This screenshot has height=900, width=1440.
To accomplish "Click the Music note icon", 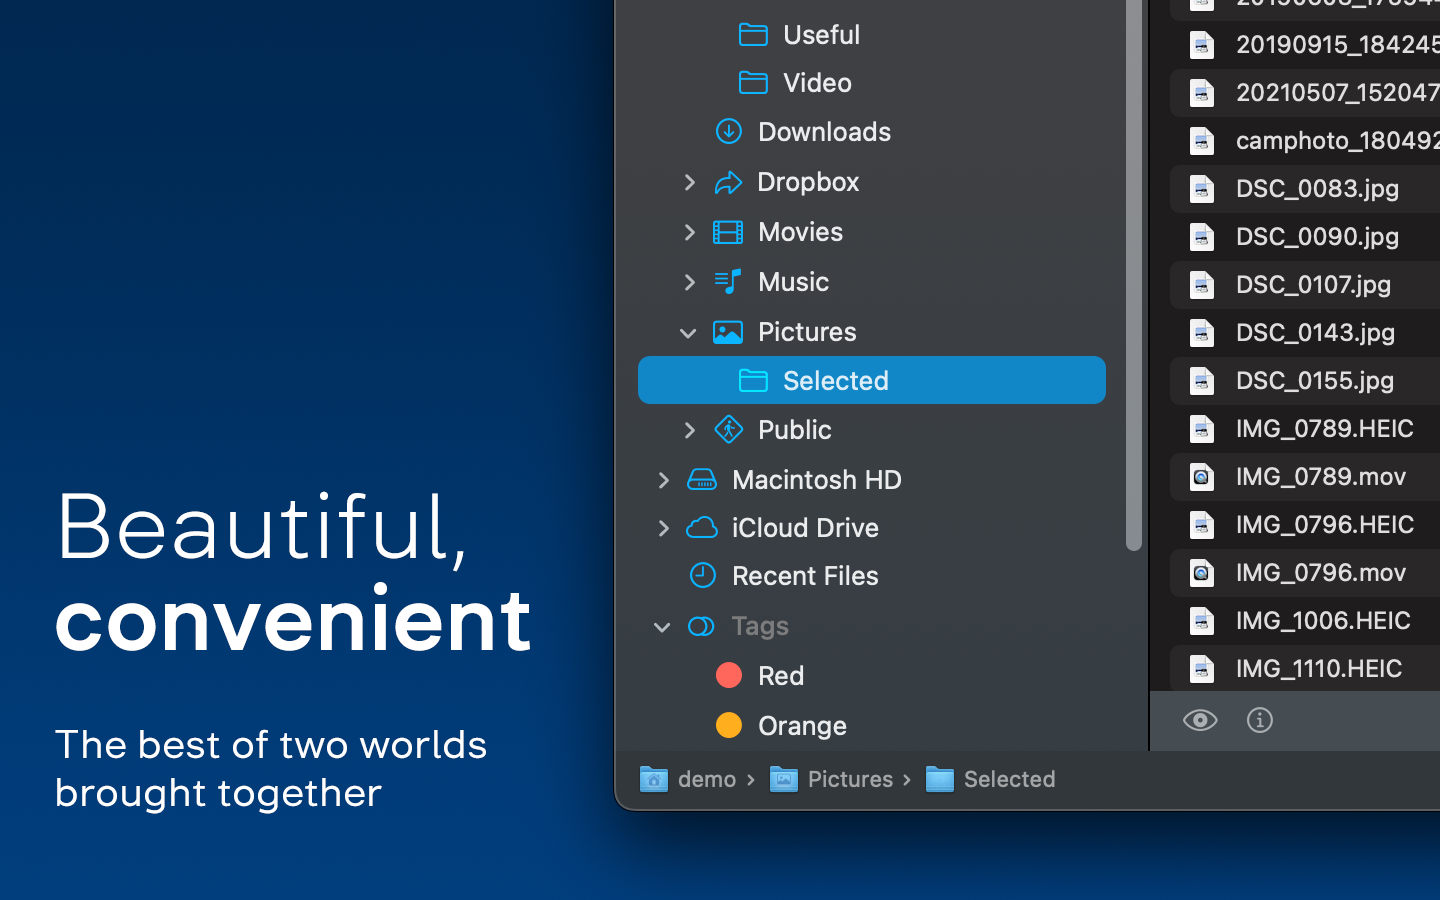I will [x=728, y=282].
